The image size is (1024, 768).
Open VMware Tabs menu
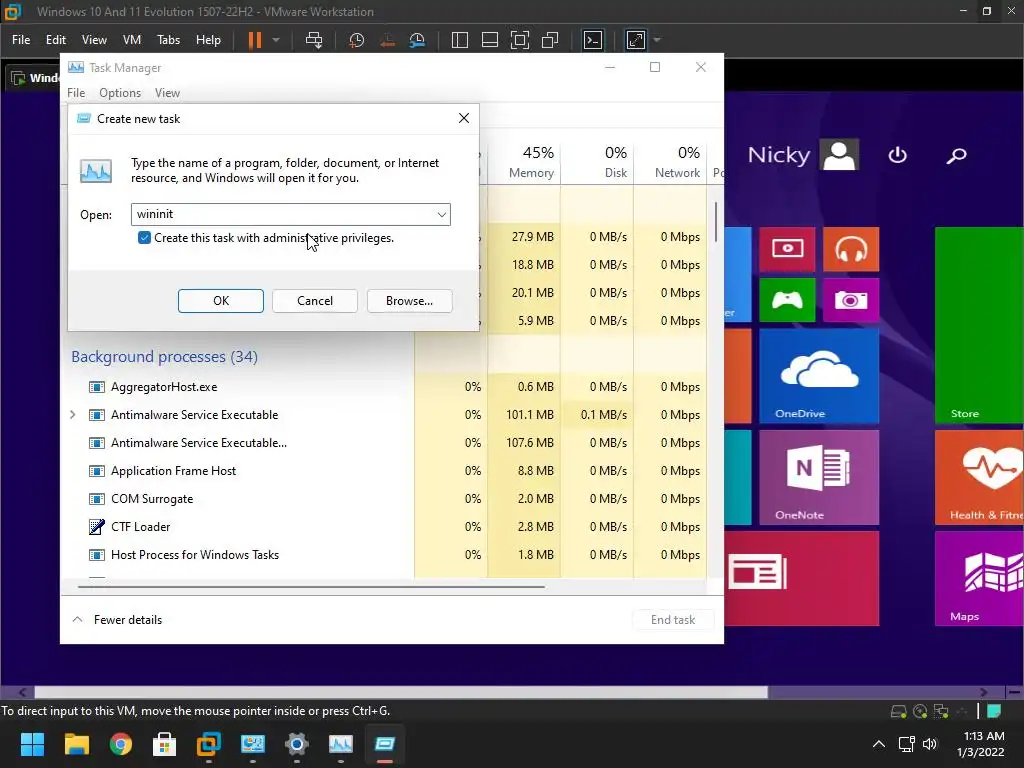coord(168,40)
